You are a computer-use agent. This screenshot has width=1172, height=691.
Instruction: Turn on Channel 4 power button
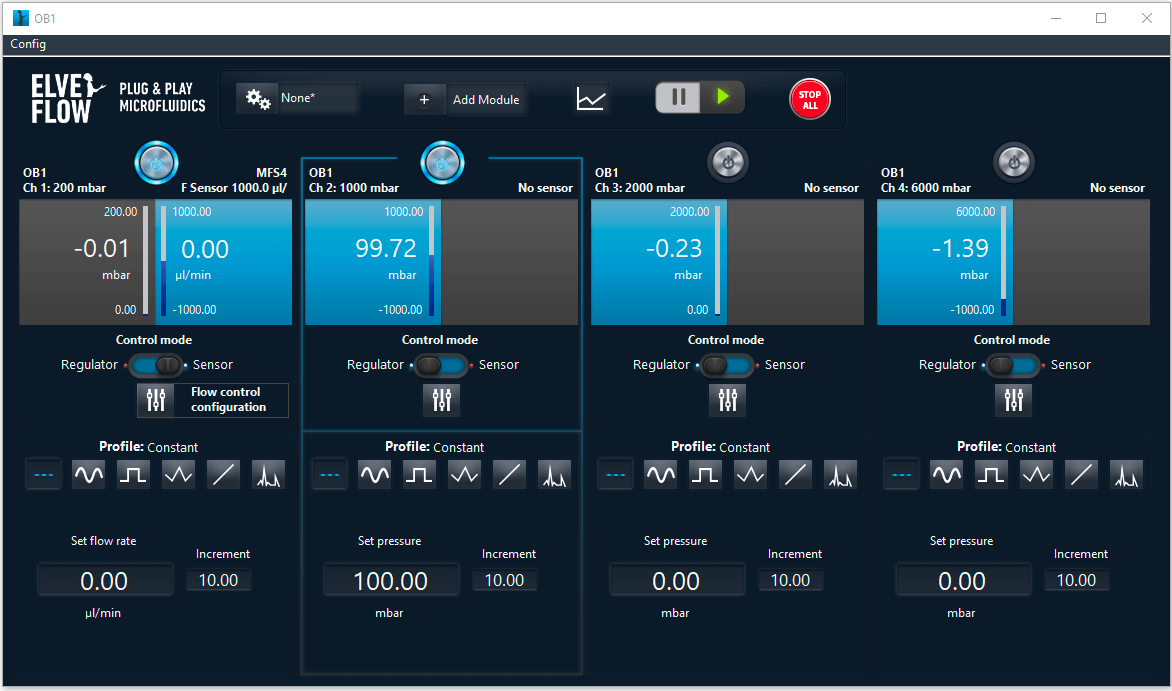[x=1014, y=162]
